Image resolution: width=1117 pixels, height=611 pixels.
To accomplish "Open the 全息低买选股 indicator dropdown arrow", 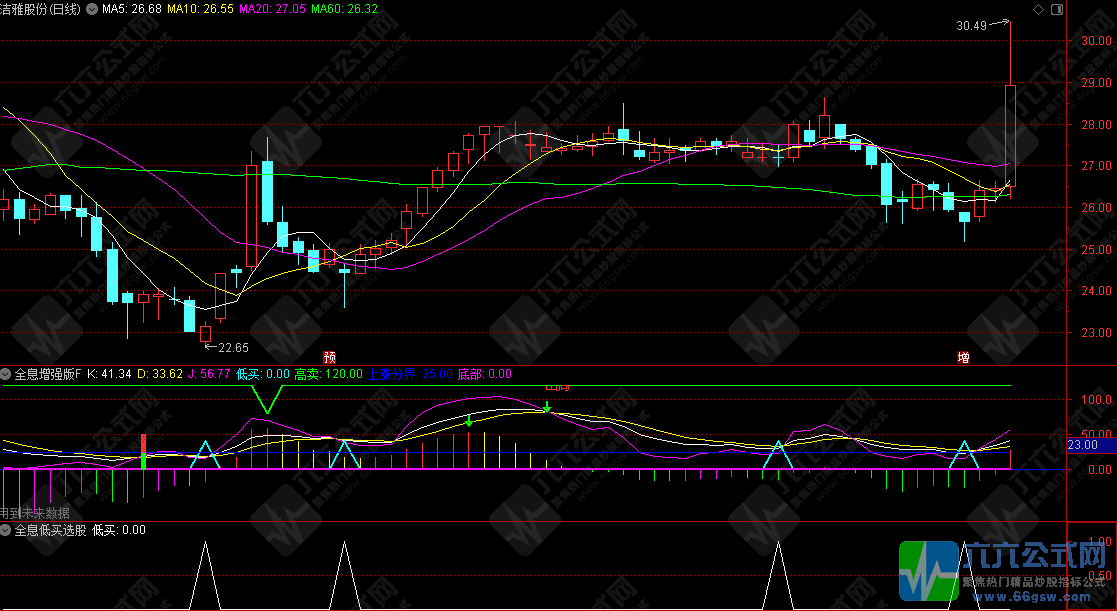I will pyautogui.click(x=6, y=530).
